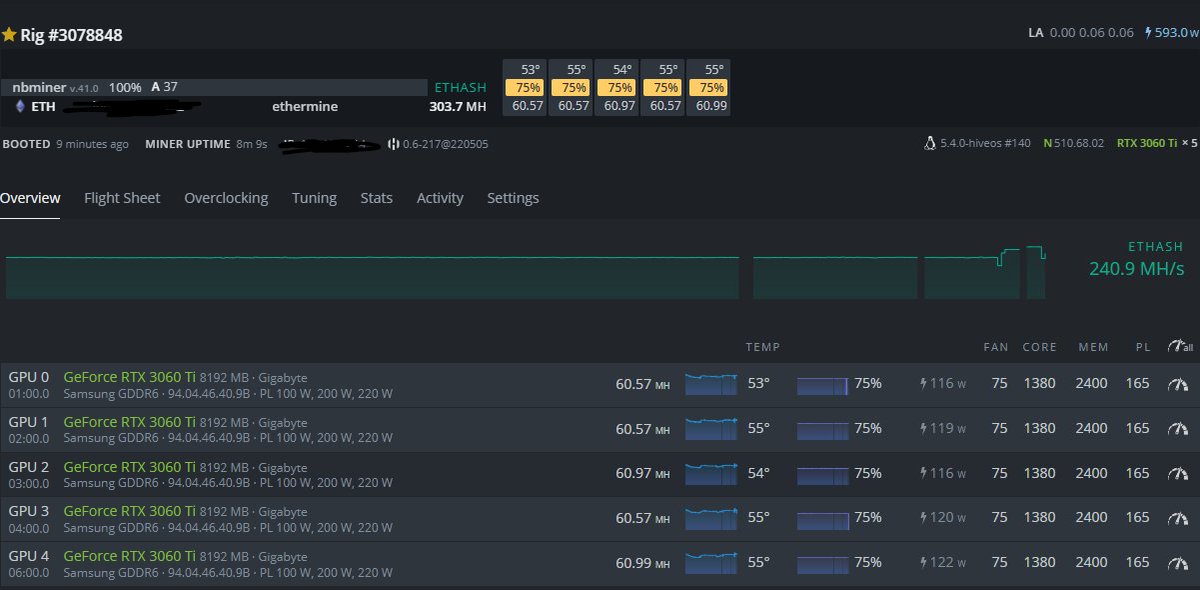Click the Ethereum coin icon next to ETH
Screen dimensions: 1200x590
click(19, 106)
